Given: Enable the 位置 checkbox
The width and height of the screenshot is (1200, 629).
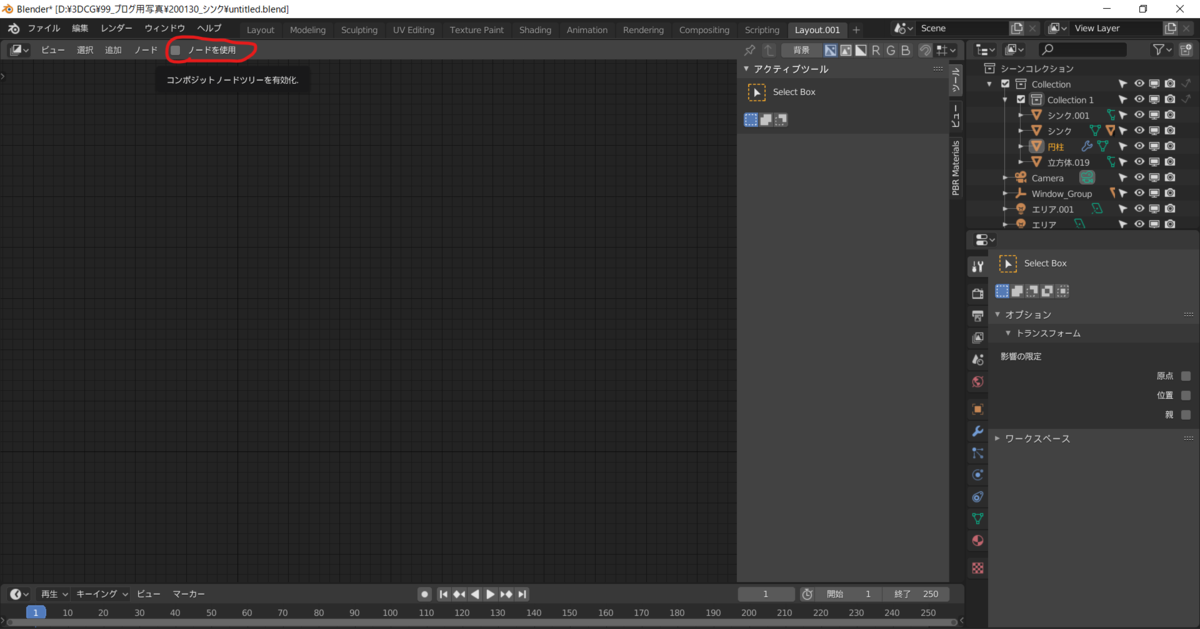Looking at the screenshot, I should [x=1186, y=395].
